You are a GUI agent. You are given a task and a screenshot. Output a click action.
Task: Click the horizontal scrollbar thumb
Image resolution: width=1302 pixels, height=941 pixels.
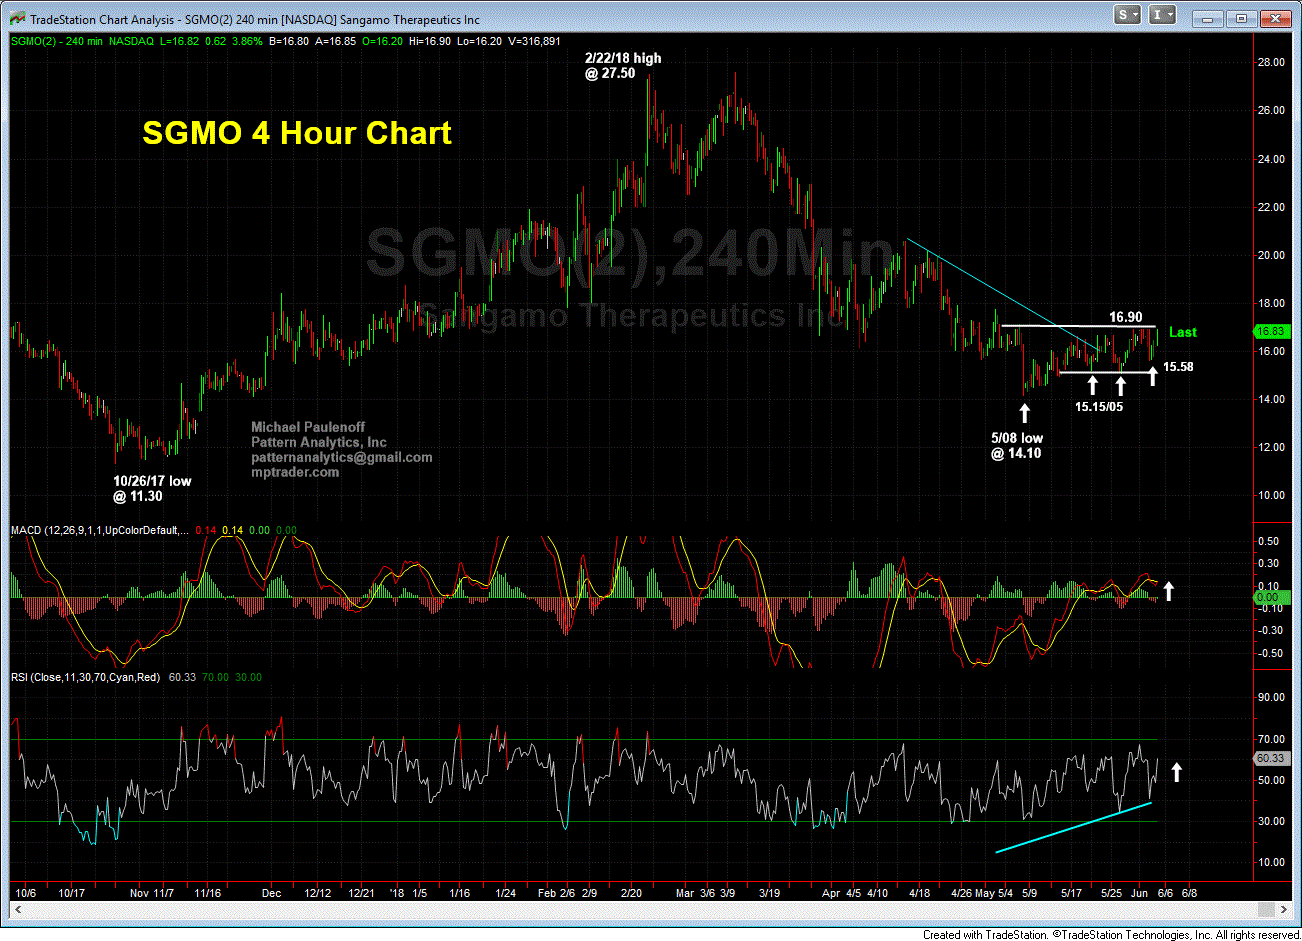(x=1266, y=909)
